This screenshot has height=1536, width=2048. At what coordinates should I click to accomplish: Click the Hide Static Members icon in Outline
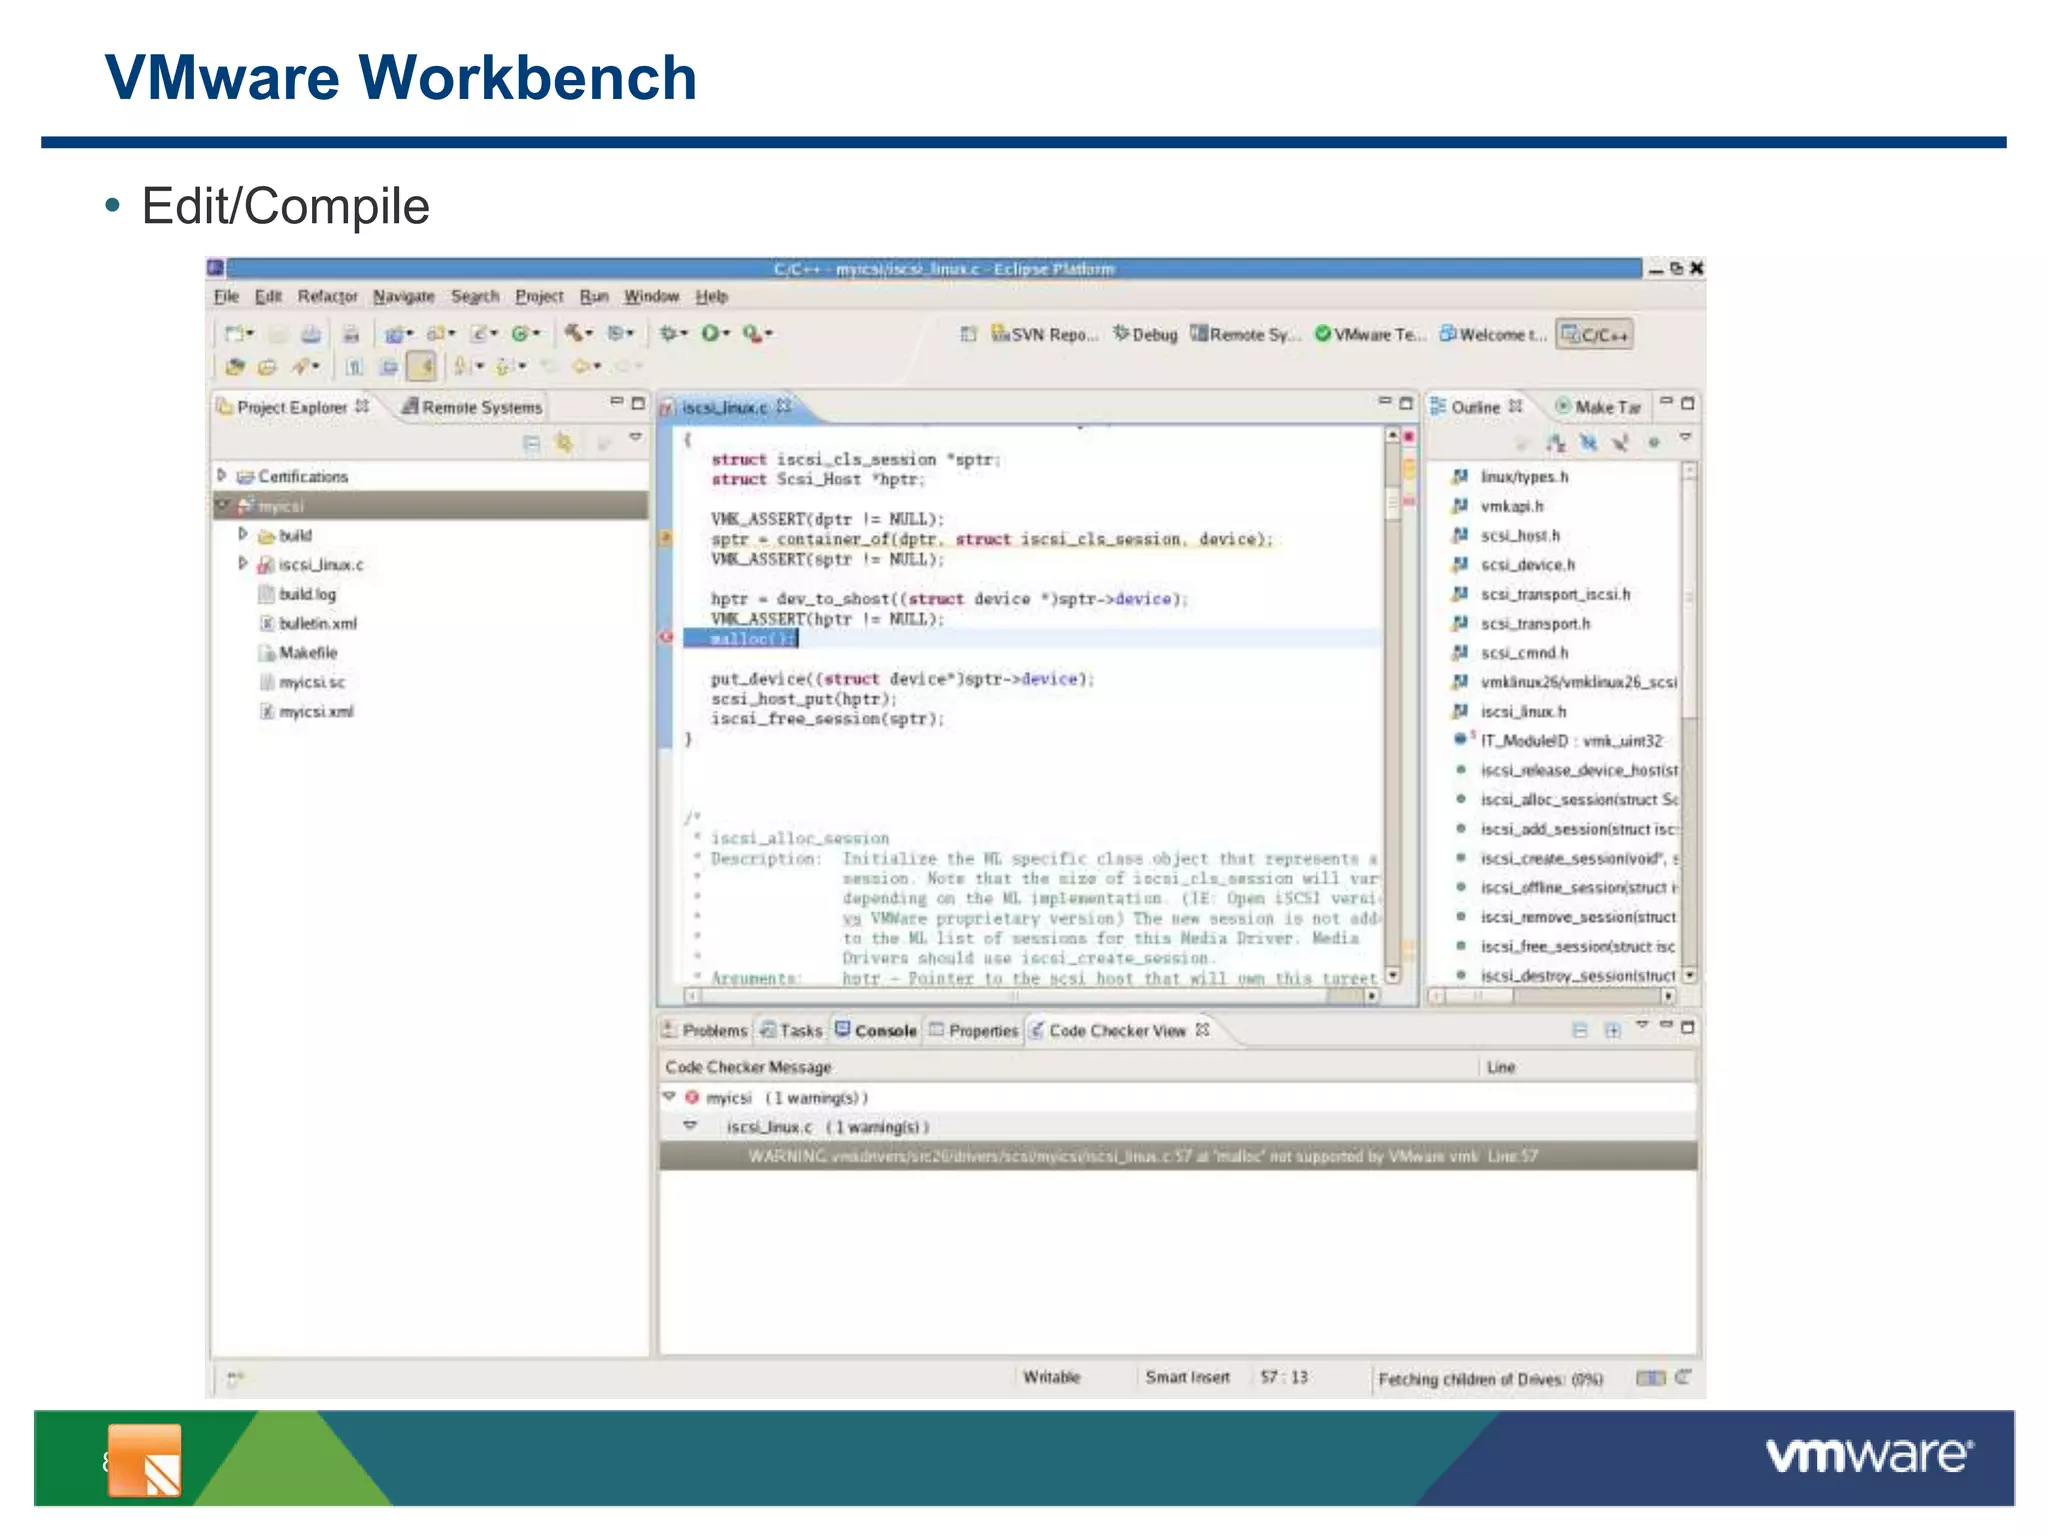(x=1620, y=442)
